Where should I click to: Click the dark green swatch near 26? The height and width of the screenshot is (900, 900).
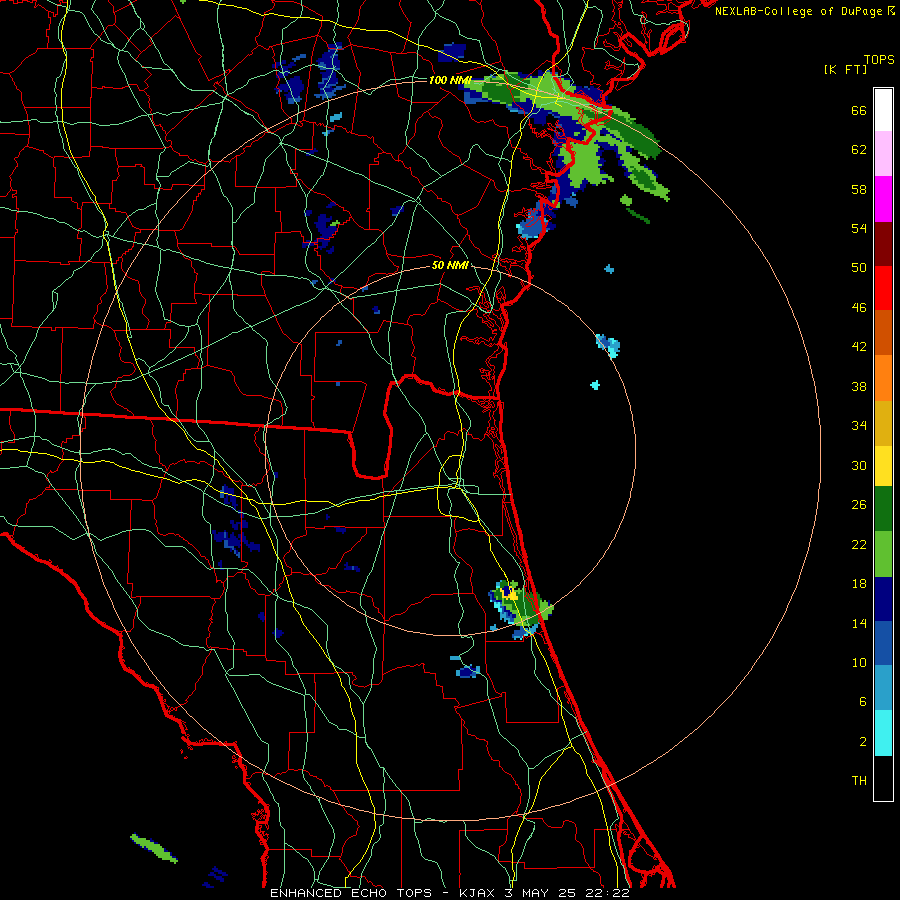pyautogui.click(x=883, y=509)
